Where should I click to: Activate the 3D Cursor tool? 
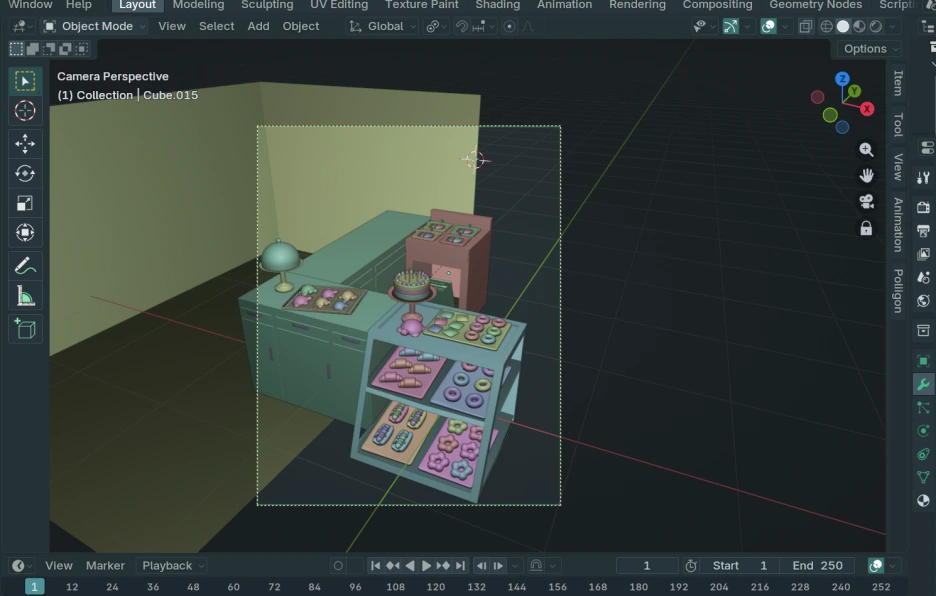pos(24,111)
